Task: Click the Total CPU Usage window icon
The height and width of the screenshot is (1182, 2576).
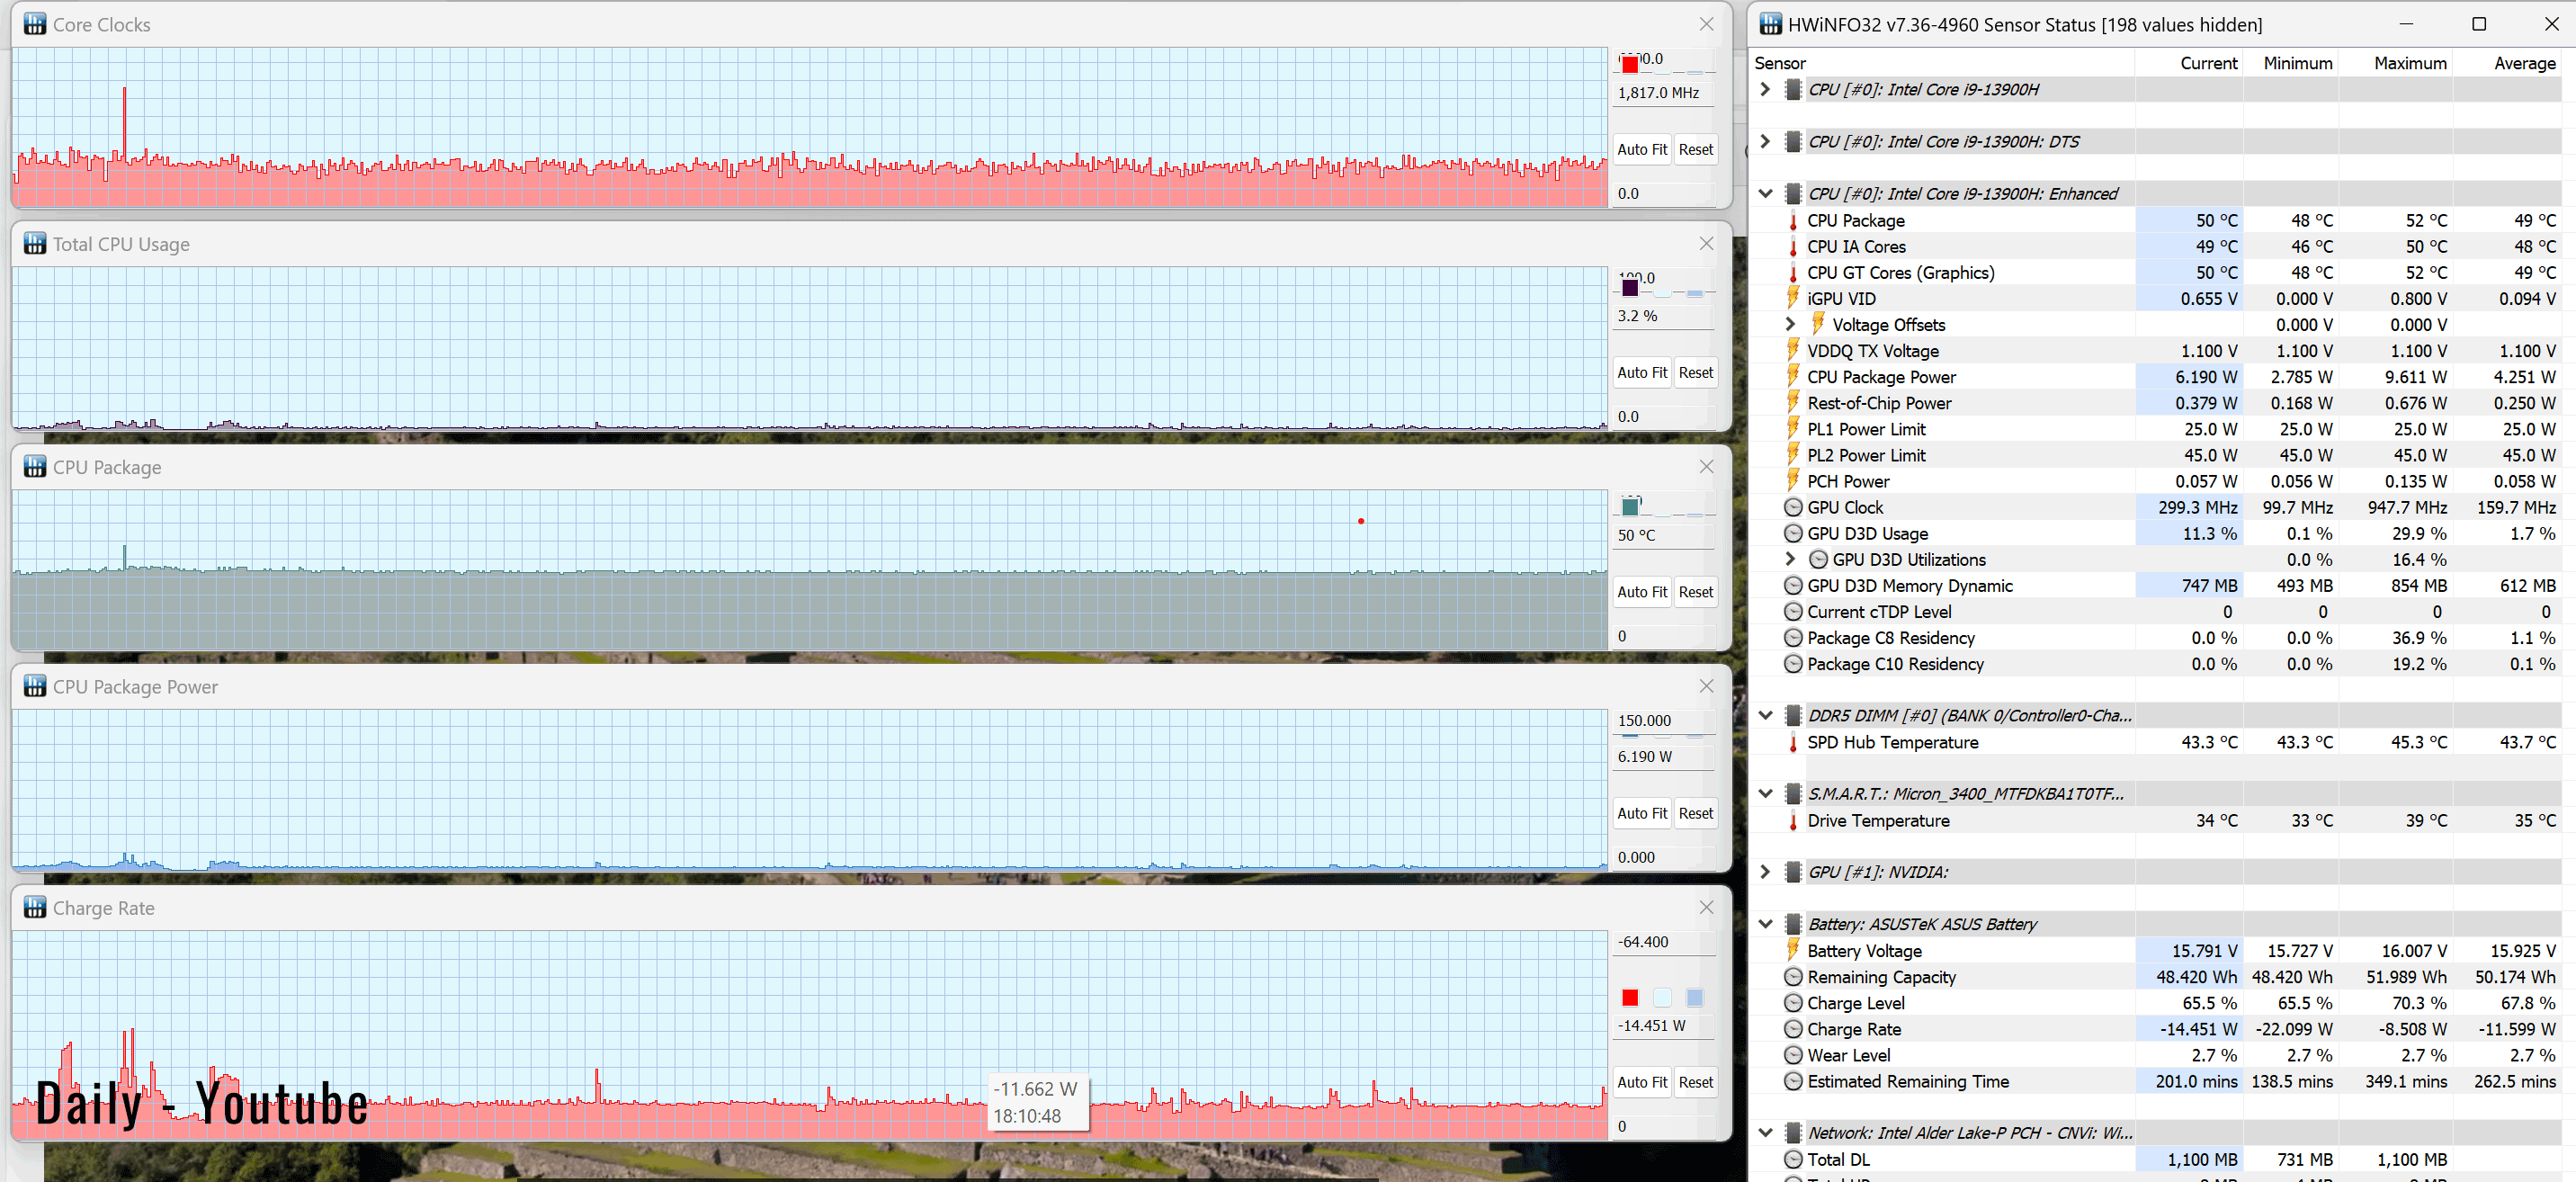Action: [35, 244]
